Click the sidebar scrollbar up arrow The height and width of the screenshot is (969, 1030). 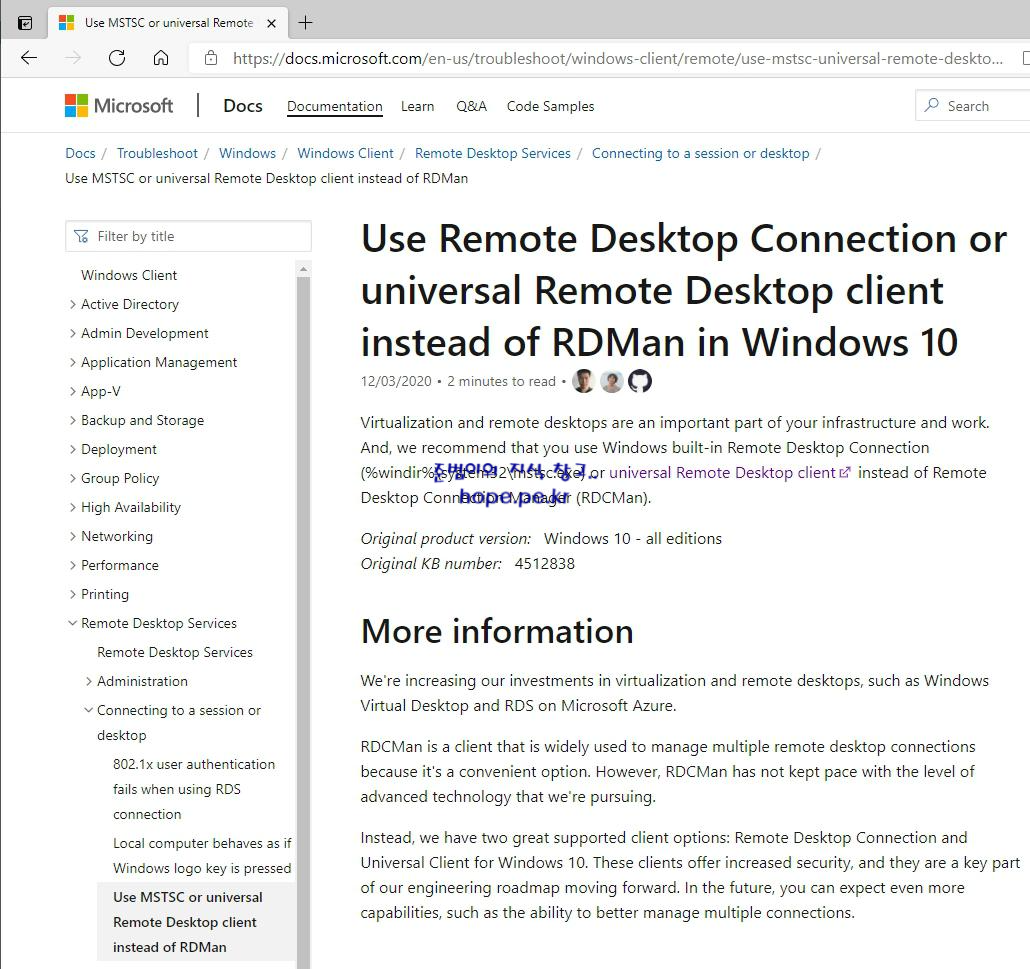[x=303, y=269]
